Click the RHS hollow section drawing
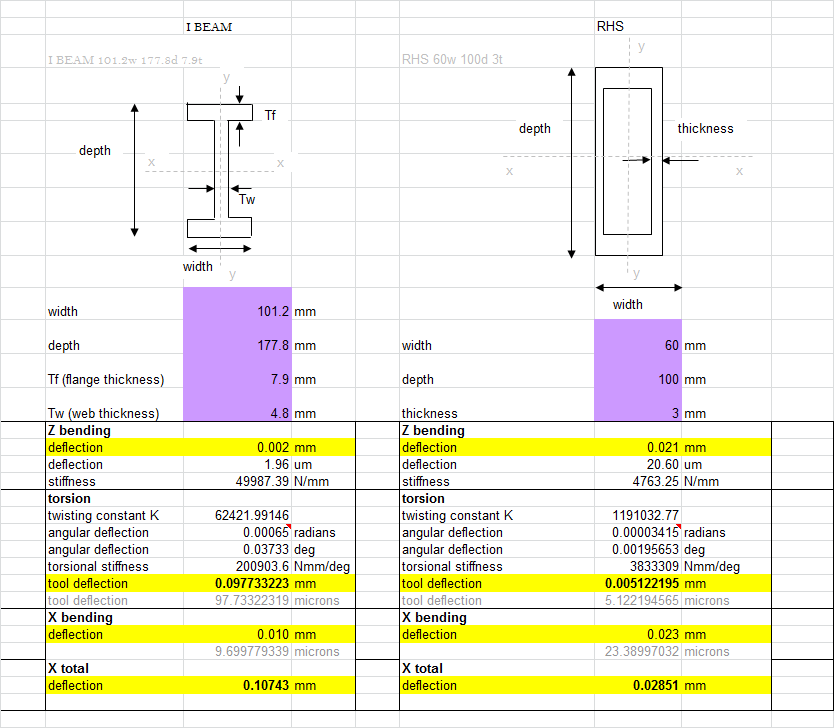Viewport: 834px width, 728px height. [628, 162]
